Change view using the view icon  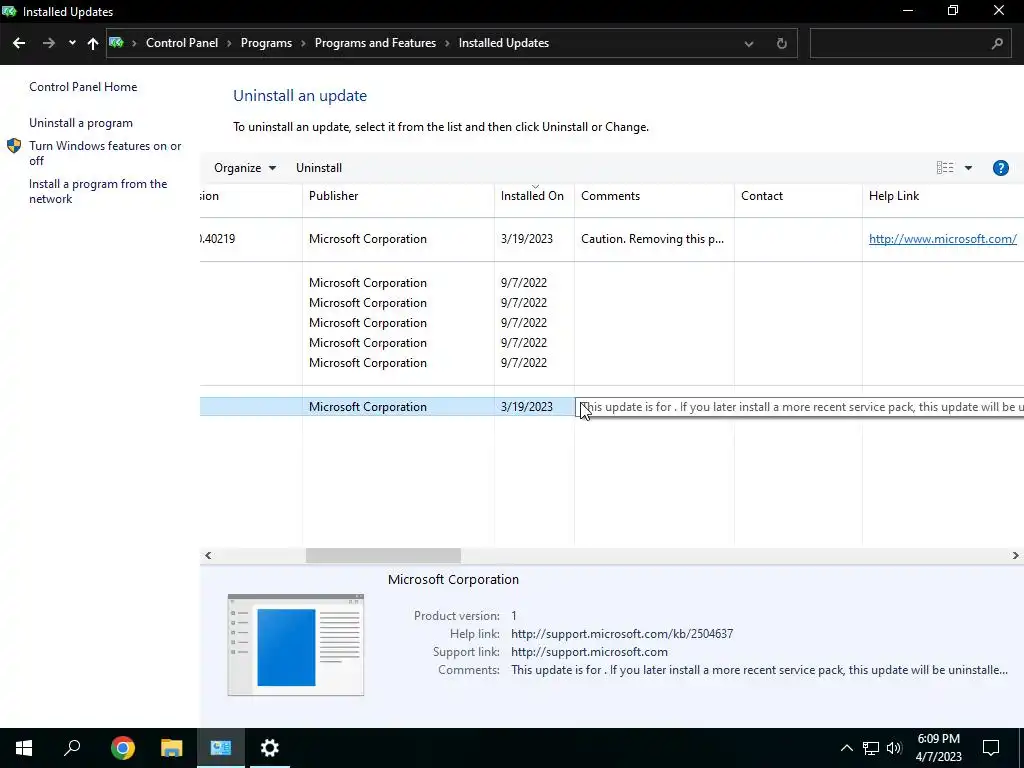[x=945, y=168]
